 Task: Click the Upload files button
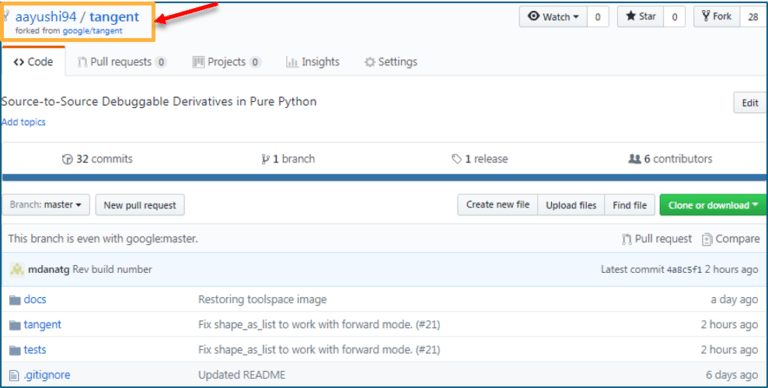pos(571,205)
